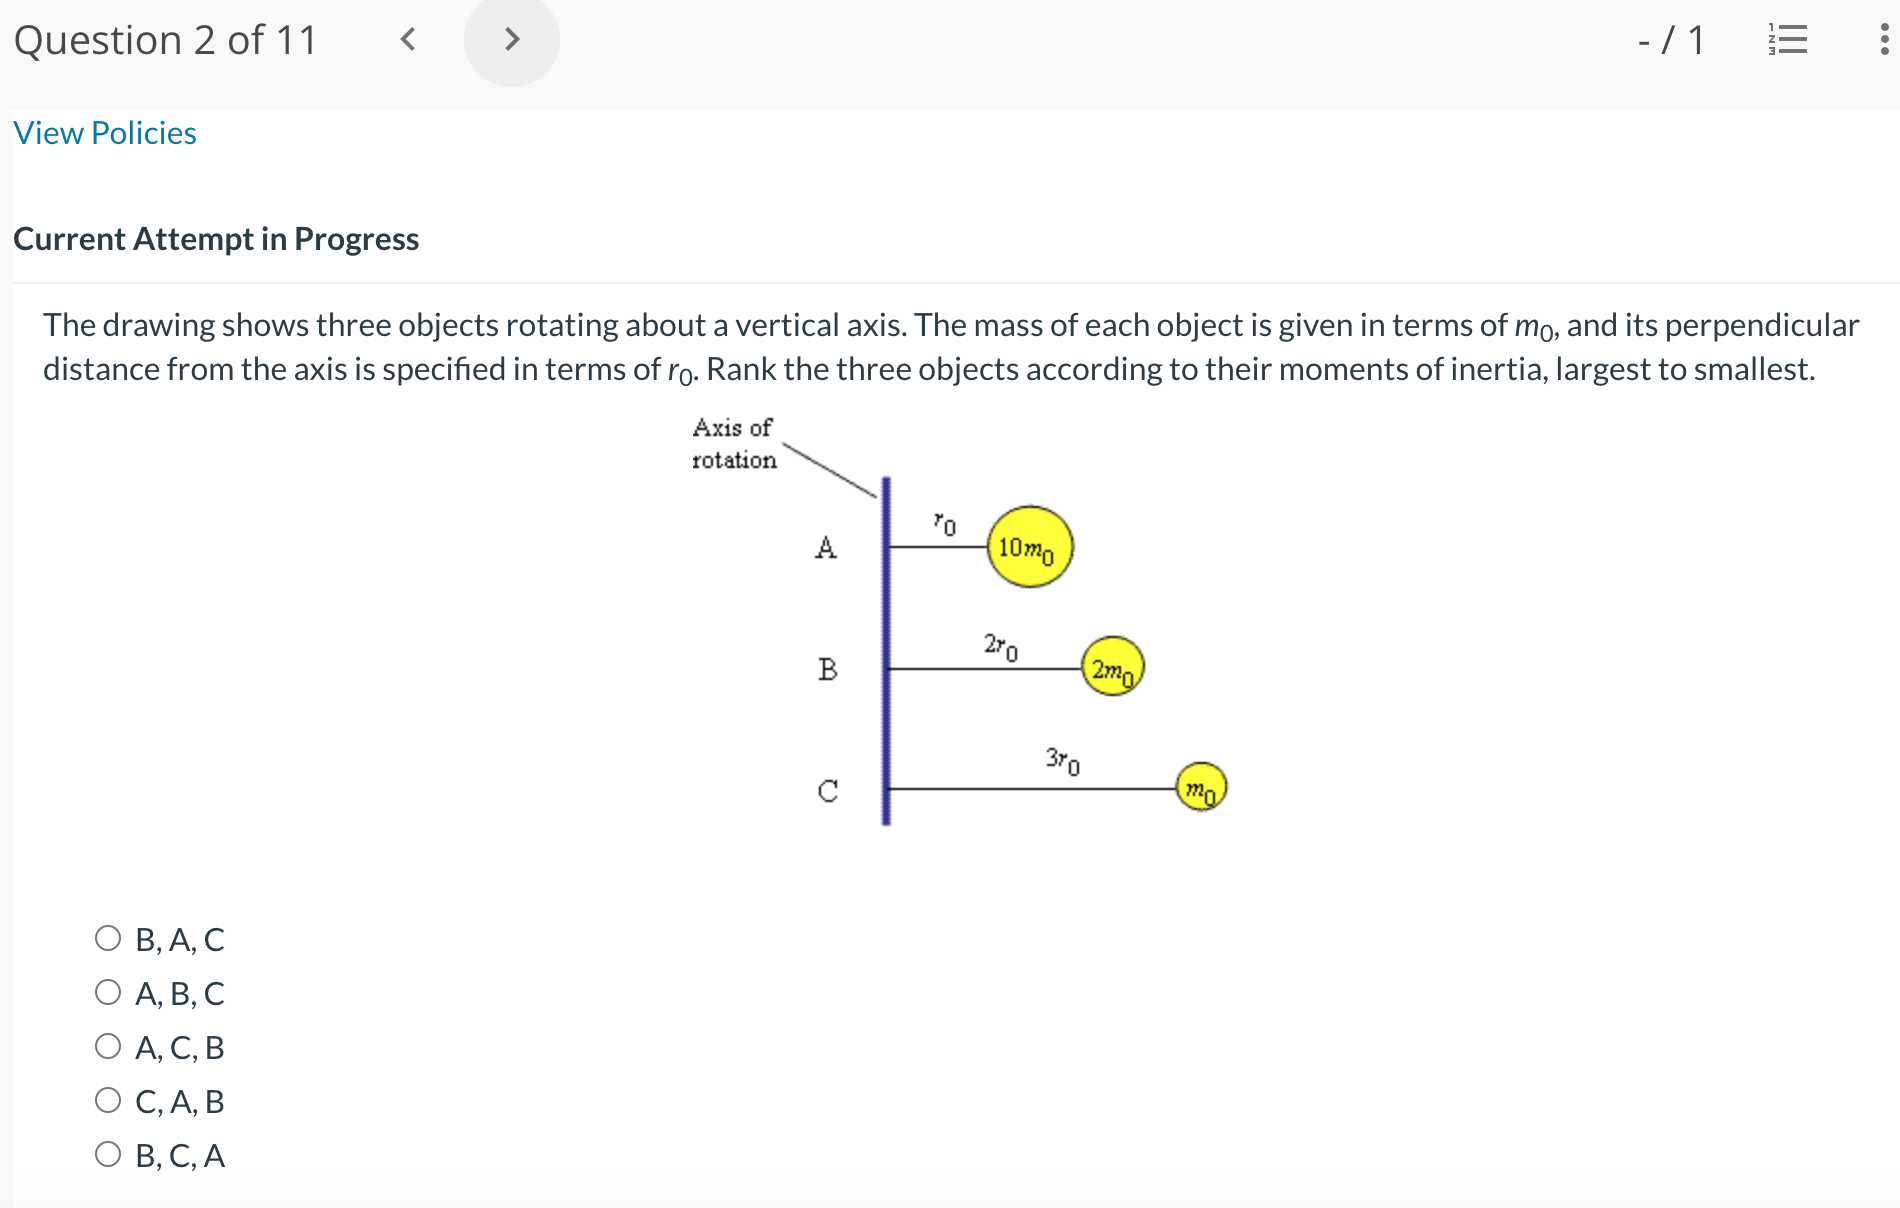The width and height of the screenshot is (1900, 1208).
Task: Open the View Policies link
Action: (x=103, y=132)
